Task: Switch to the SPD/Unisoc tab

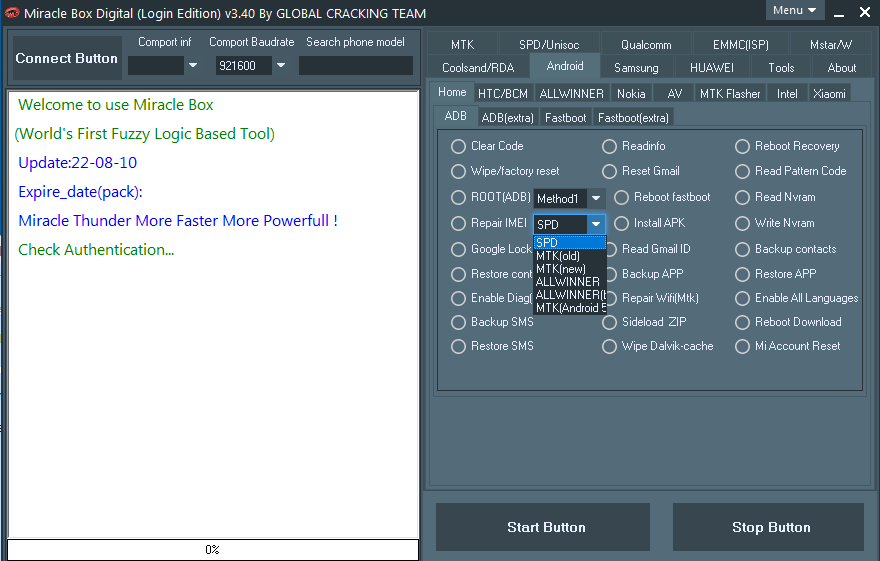Action: point(549,44)
